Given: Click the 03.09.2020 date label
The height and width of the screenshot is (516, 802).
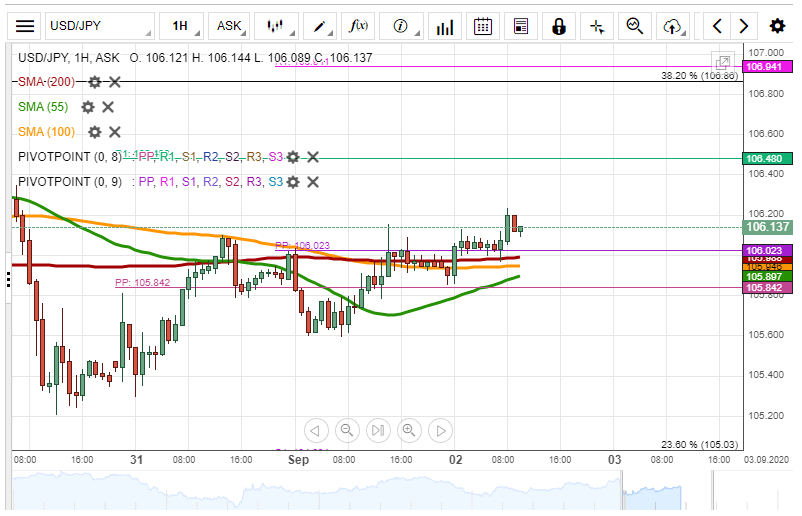Looking at the screenshot, I should [766, 459].
